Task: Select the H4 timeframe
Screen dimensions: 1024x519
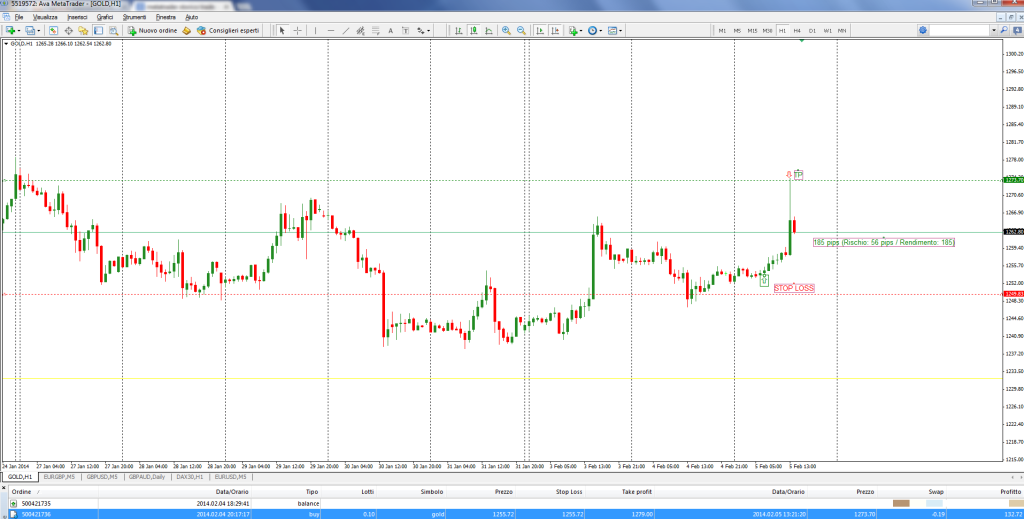Action: click(x=797, y=31)
